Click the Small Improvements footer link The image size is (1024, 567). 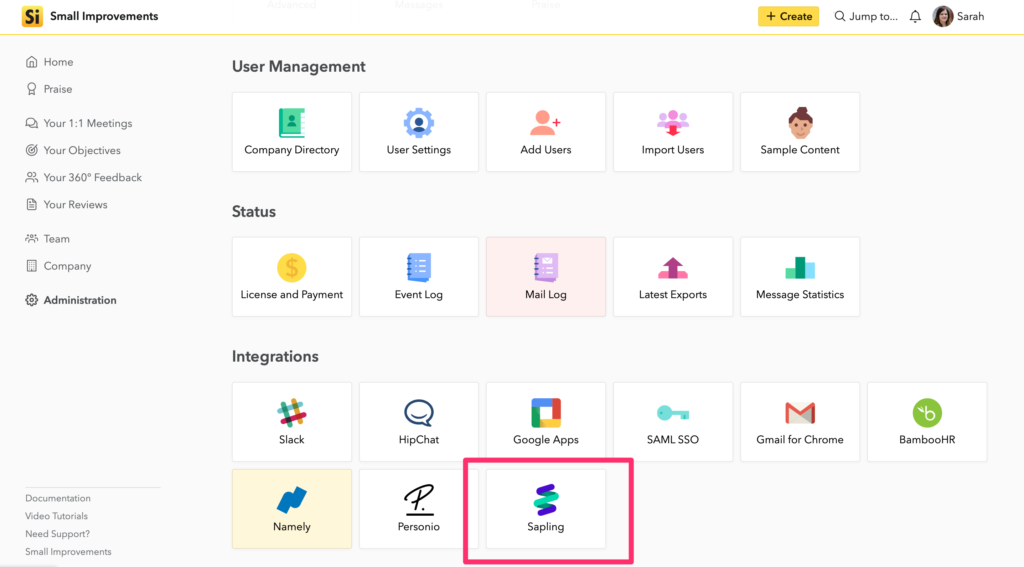click(x=69, y=552)
